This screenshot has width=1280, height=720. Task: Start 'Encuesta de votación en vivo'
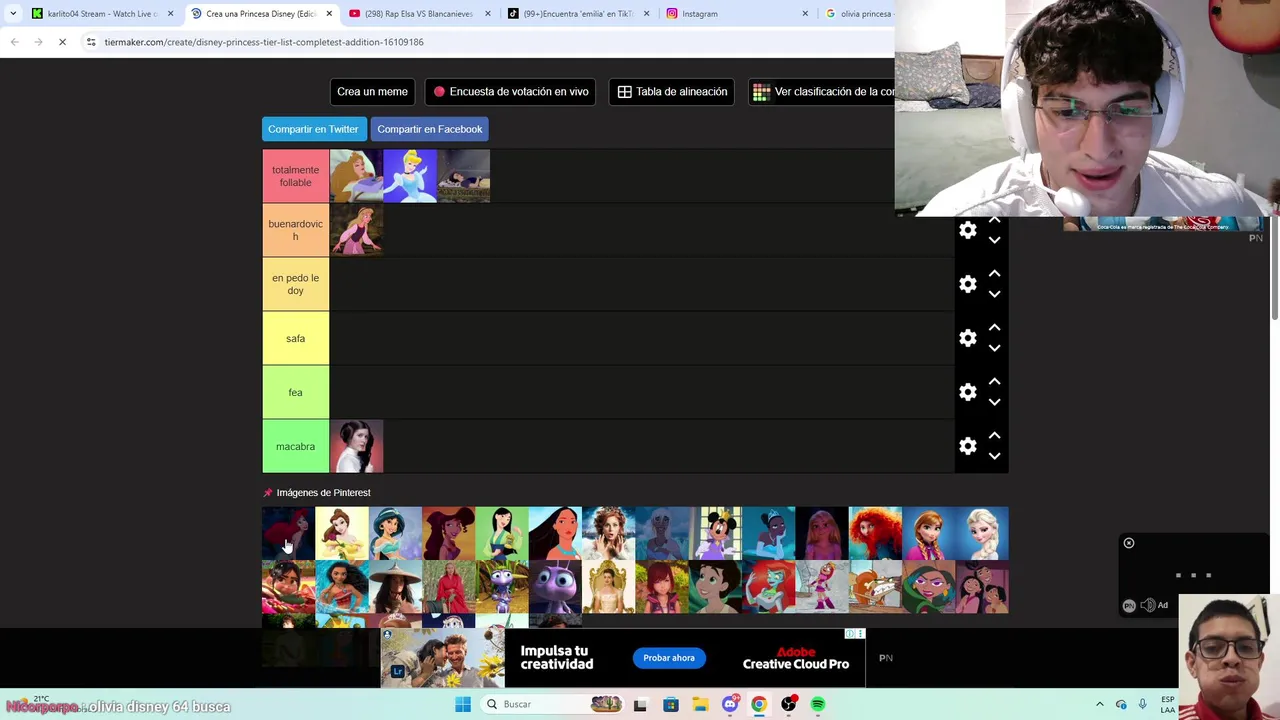510,91
